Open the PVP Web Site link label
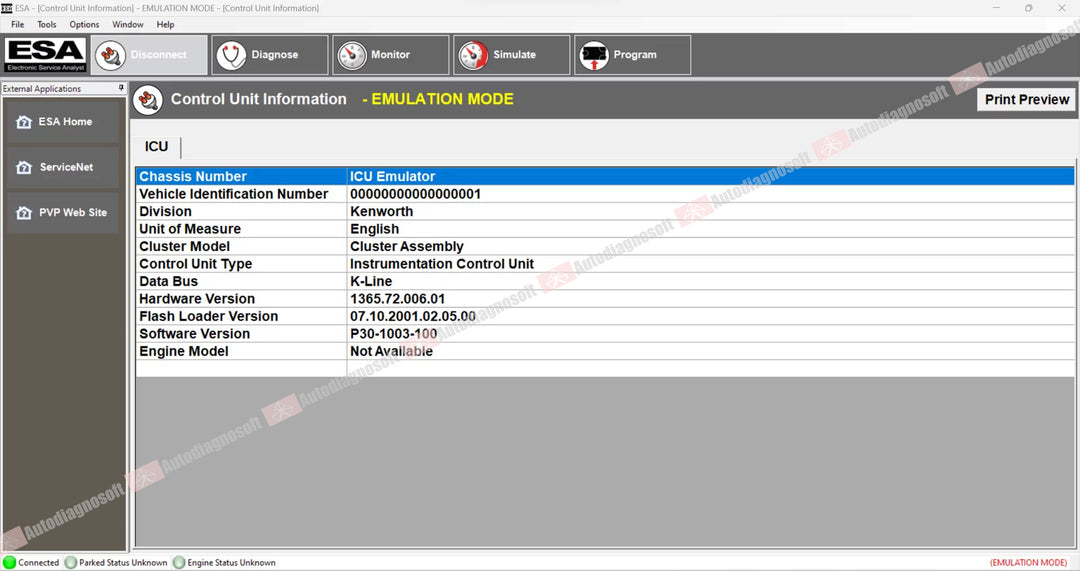Image resolution: width=1080 pixels, height=571 pixels. 73,213
